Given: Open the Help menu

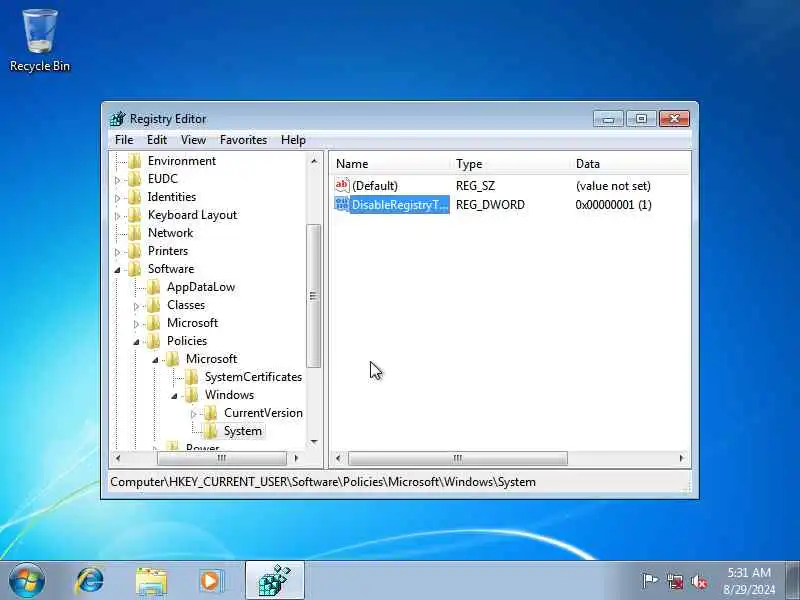Looking at the screenshot, I should coord(293,140).
